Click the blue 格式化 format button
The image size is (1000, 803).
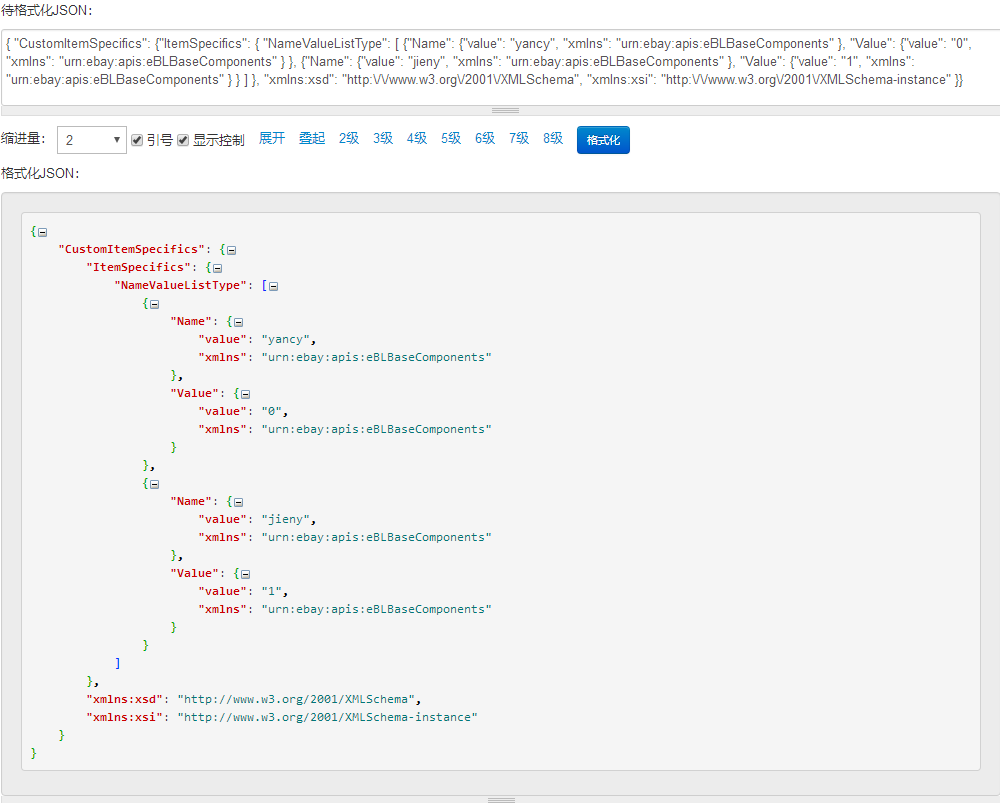pos(603,140)
